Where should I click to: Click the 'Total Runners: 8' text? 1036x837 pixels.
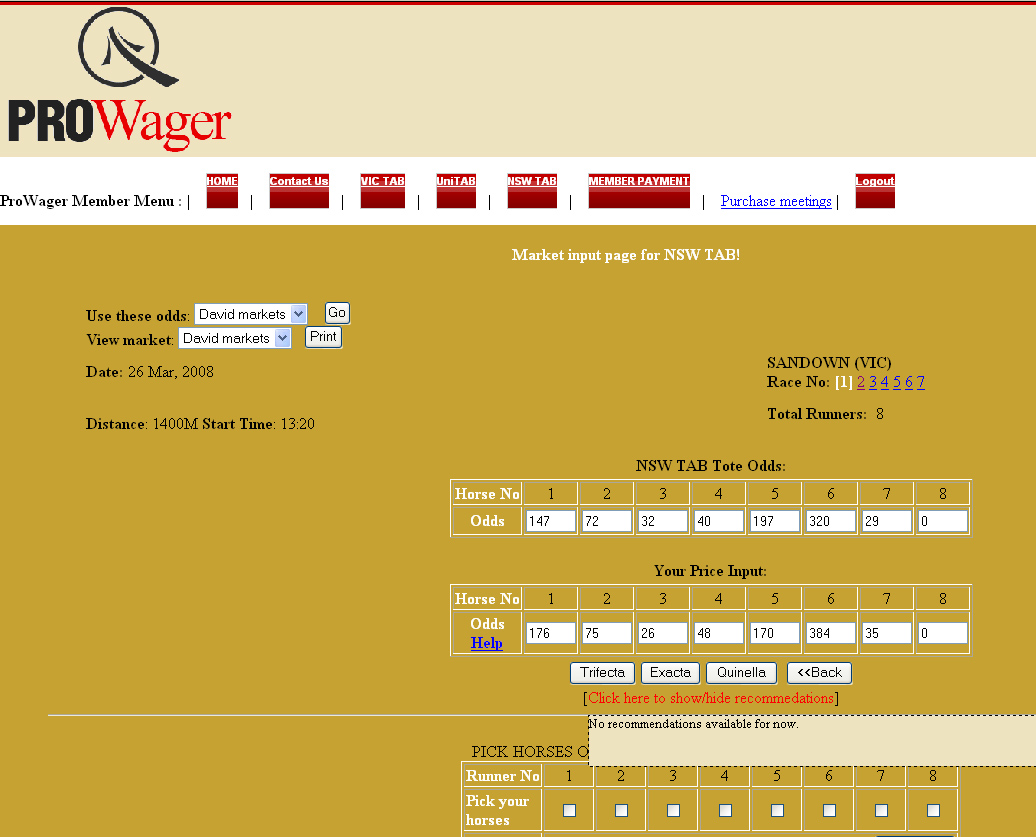(825, 414)
